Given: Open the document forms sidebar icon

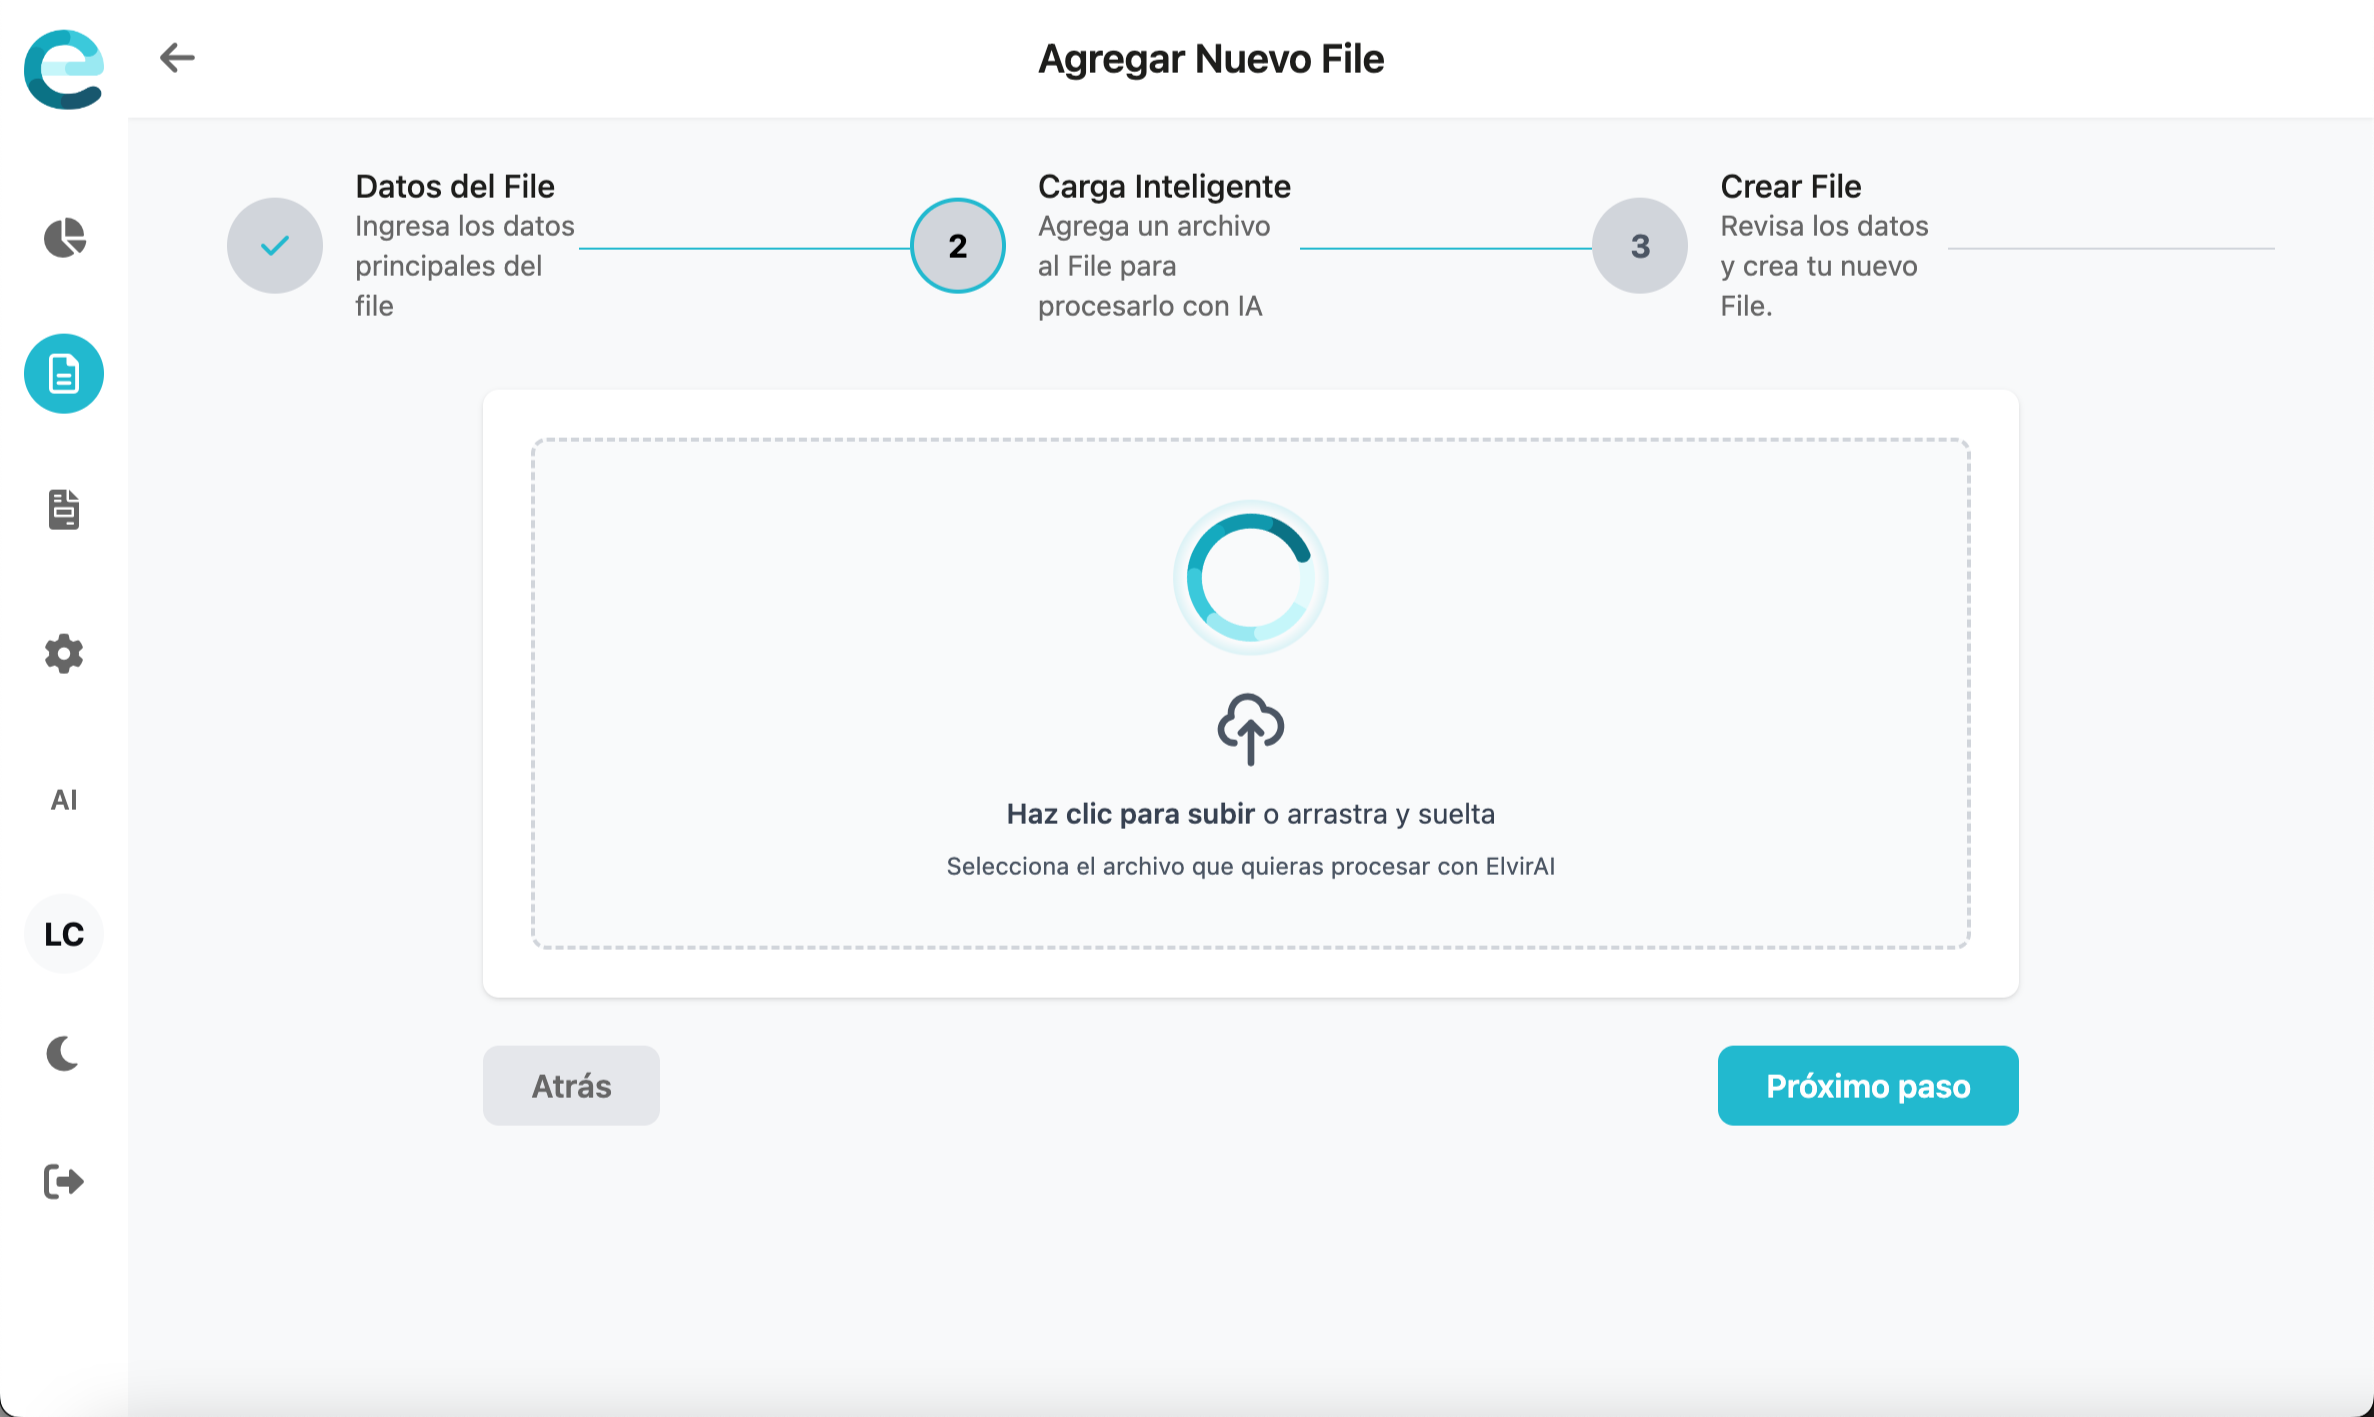Looking at the screenshot, I should 64,509.
